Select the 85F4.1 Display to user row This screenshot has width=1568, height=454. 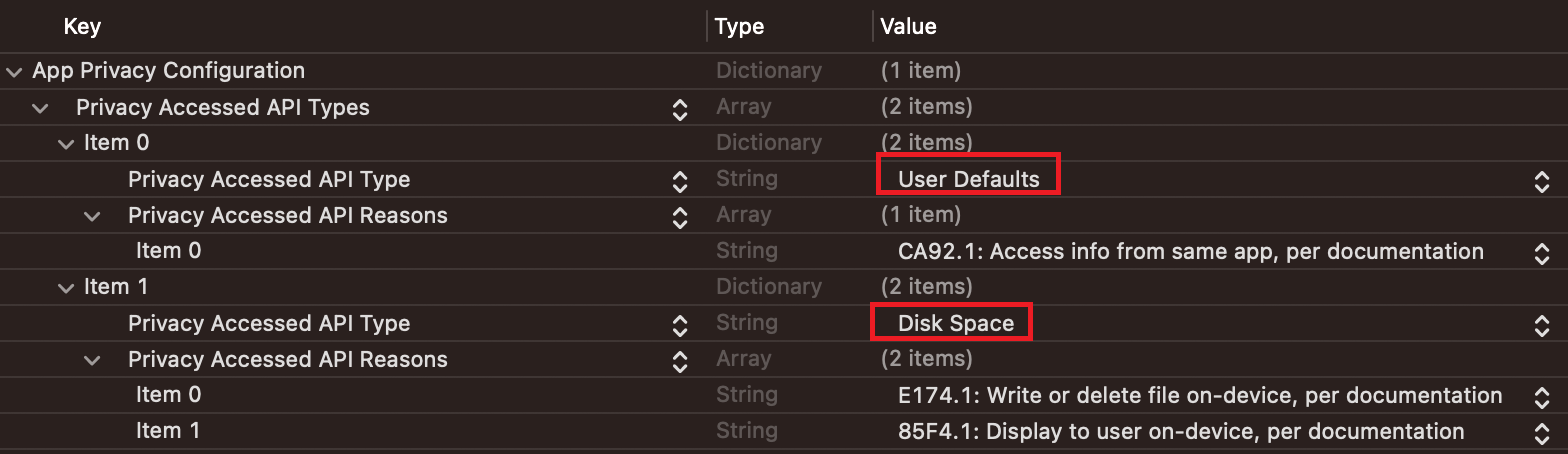[784, 431]
